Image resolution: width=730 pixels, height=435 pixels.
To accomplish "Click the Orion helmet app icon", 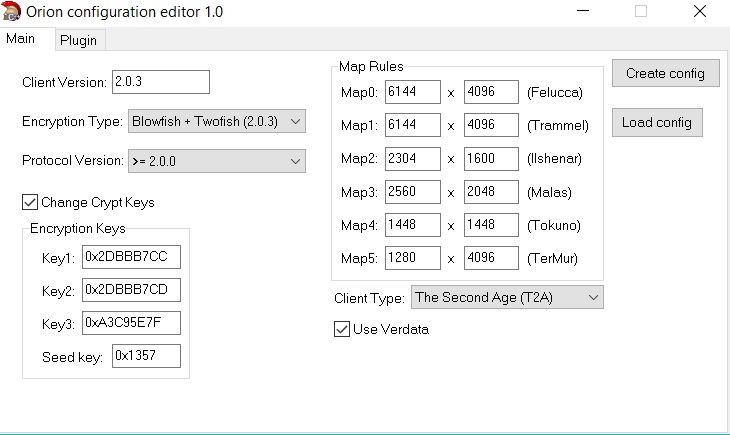I will tap(11, 12).
